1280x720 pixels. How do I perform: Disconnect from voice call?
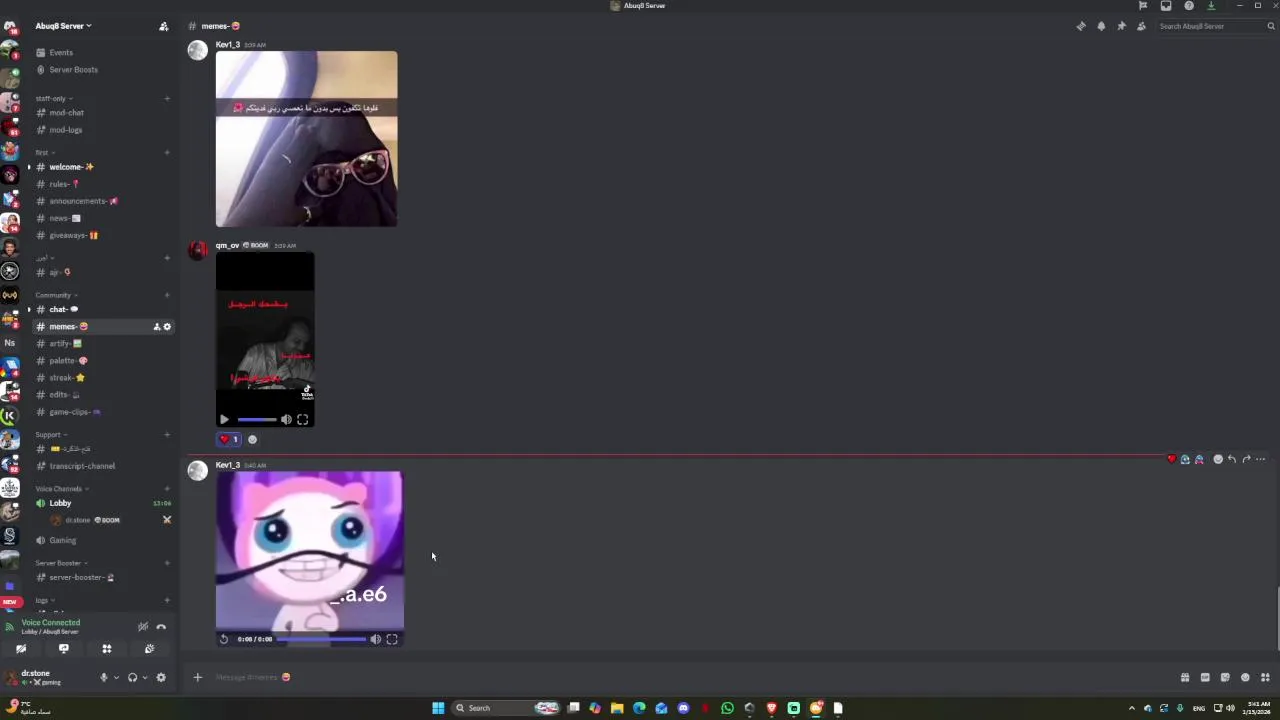click(x=161, y=627)
